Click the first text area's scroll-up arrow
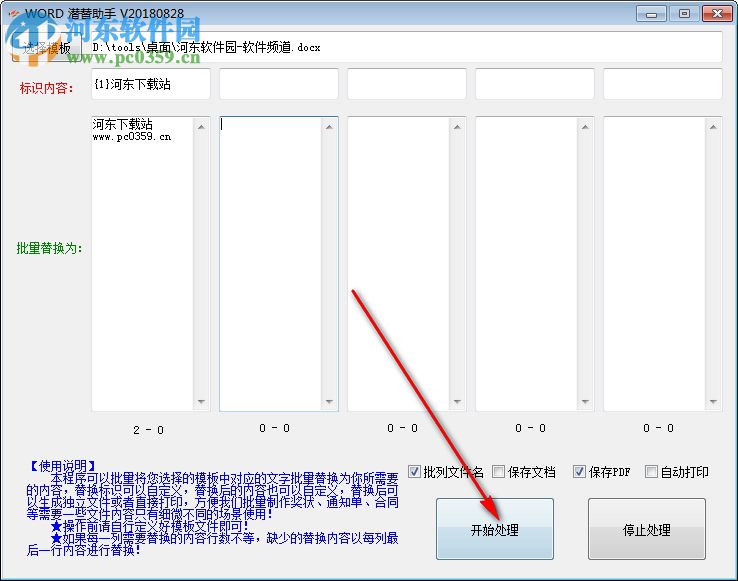738x581 pixels. 201,127
